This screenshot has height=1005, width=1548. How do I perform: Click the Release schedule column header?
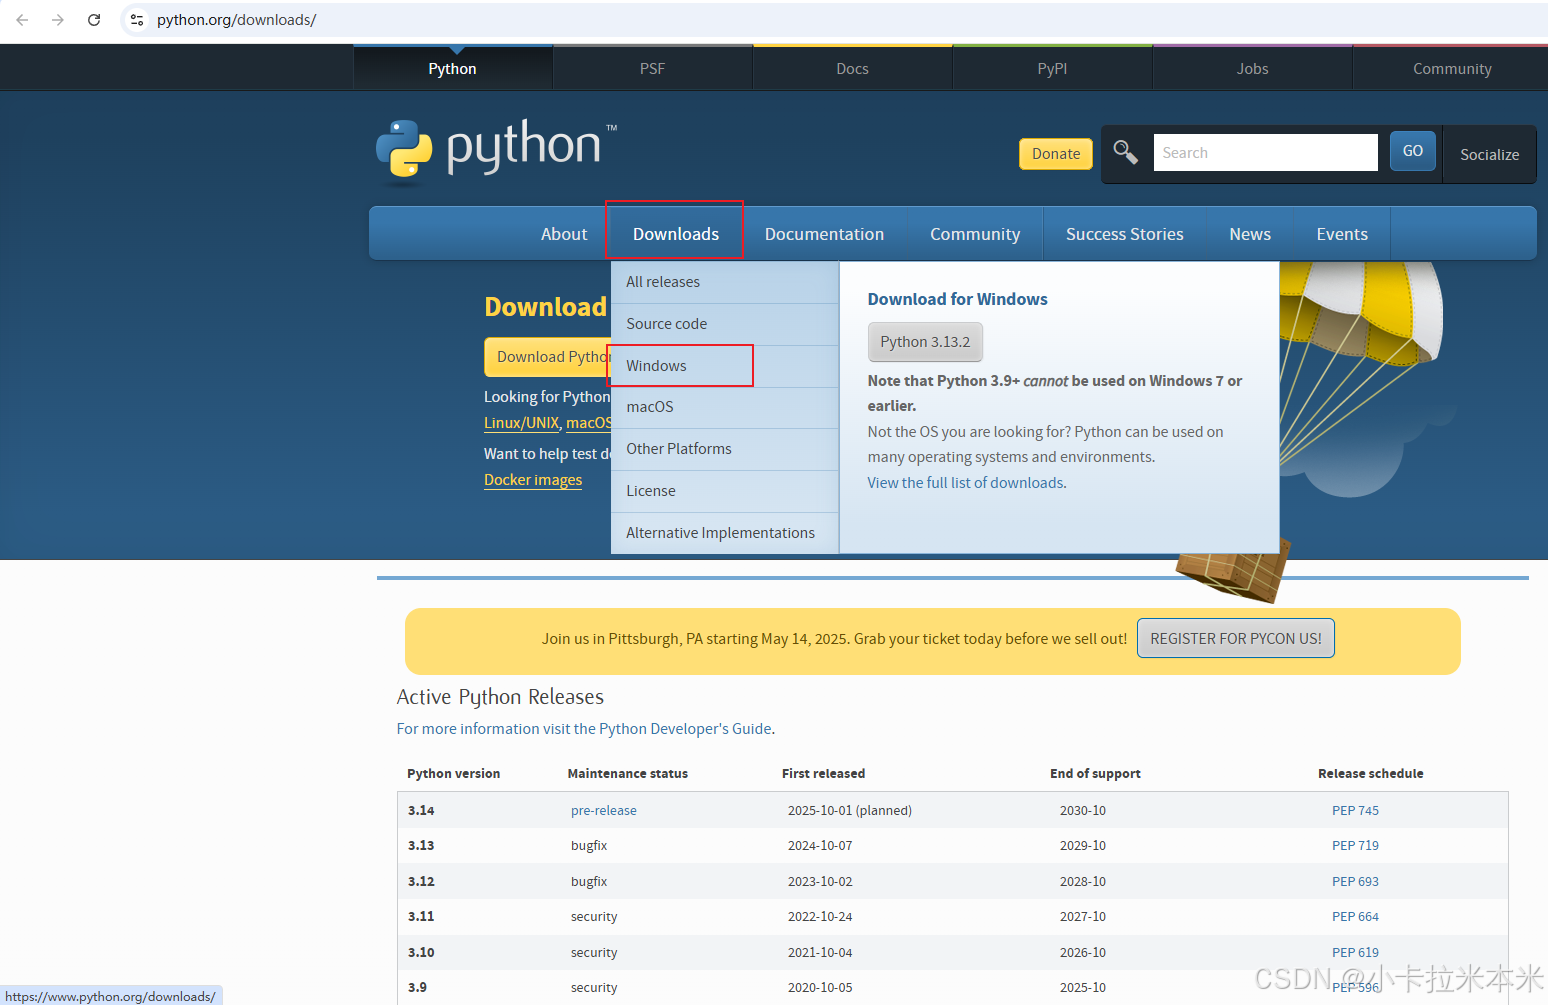coord(1371,774)
